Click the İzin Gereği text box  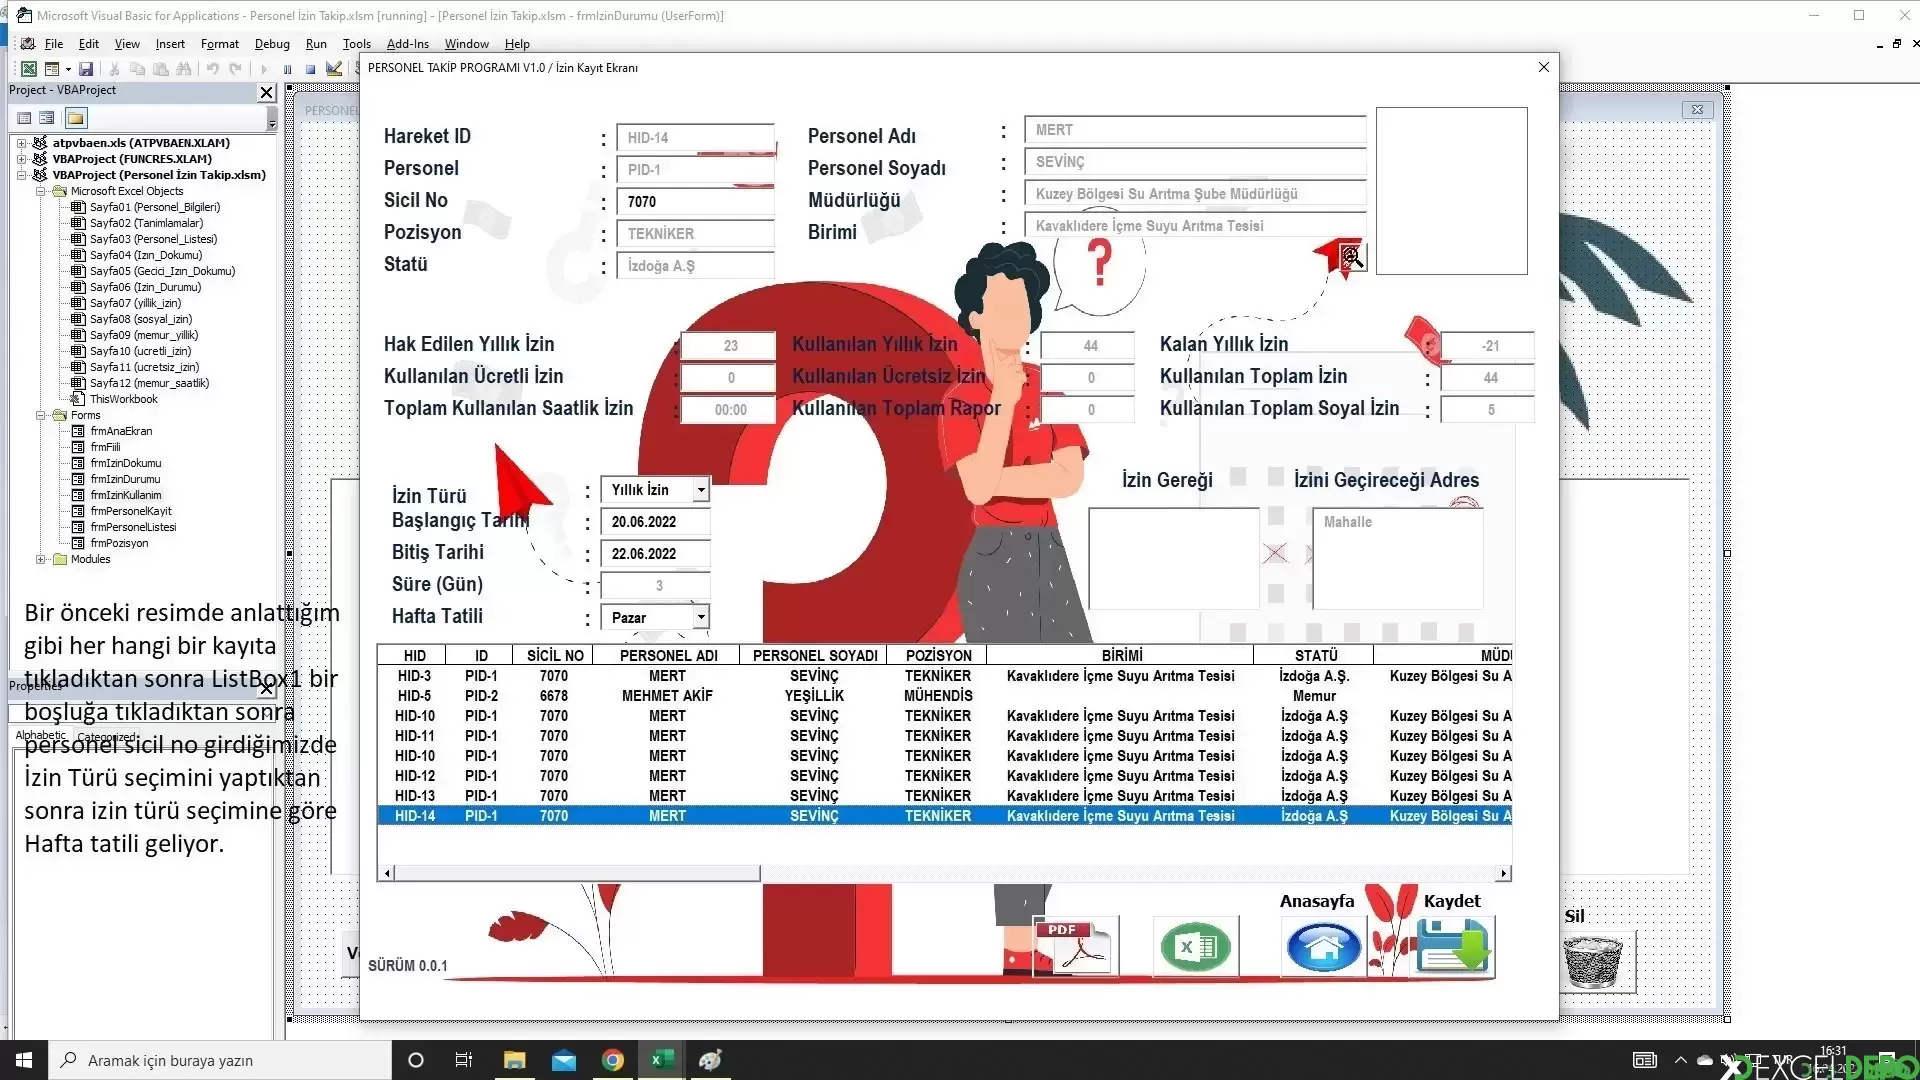[x=1173, y=558]
